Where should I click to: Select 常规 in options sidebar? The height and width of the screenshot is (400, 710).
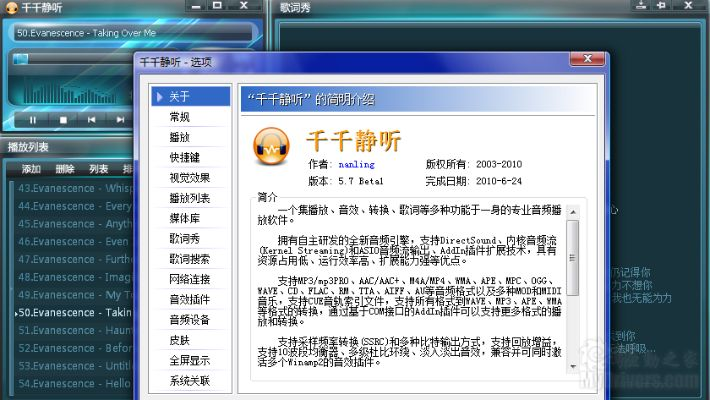180,117
